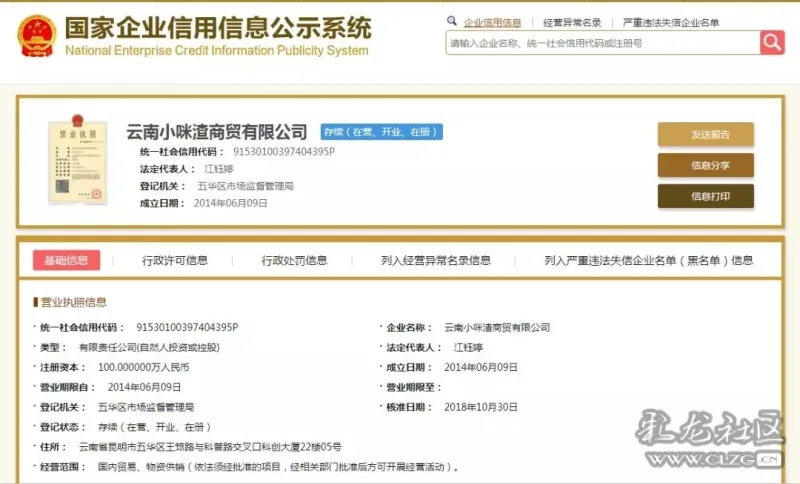Switch to the 行政许可信息 tab
The width and height of the screenshot is (800, 484).
[x=175, y=261]
